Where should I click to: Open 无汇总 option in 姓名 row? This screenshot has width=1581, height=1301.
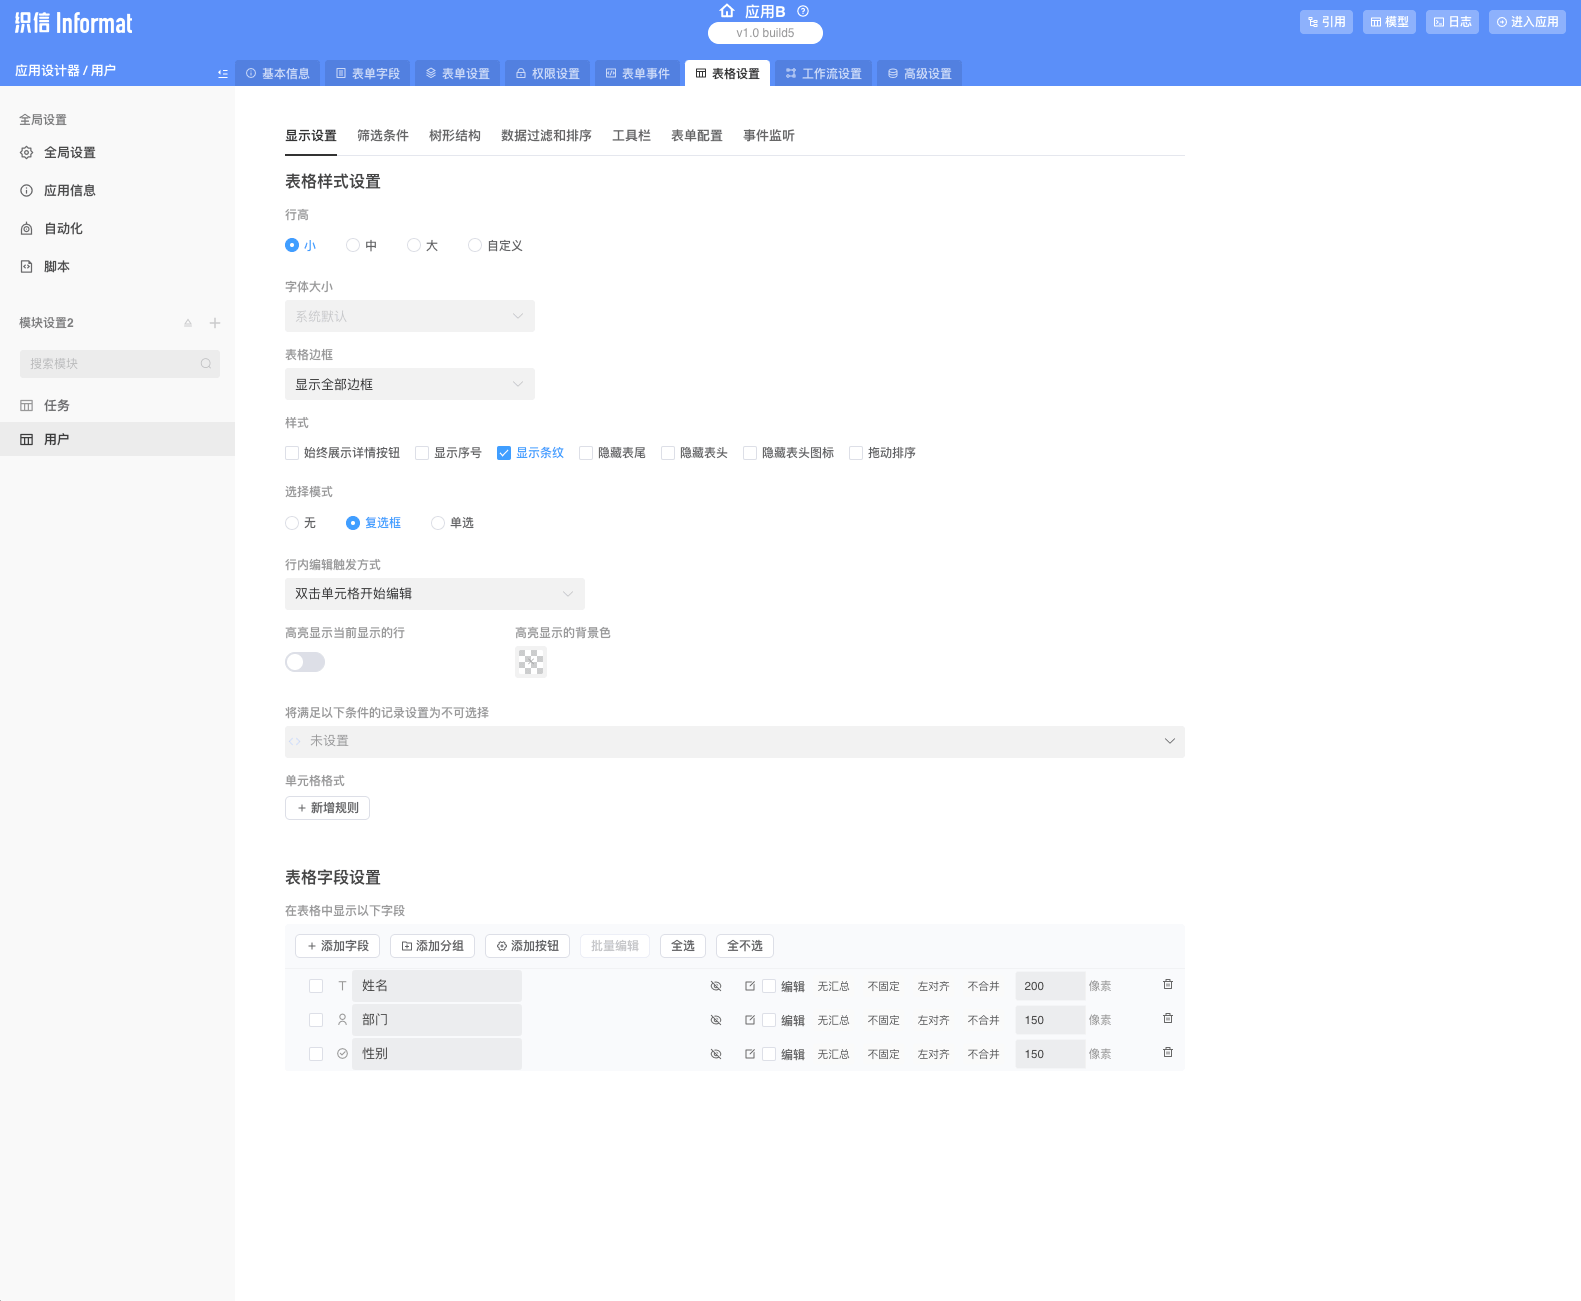pyautogui.click(x=833, y=986)
